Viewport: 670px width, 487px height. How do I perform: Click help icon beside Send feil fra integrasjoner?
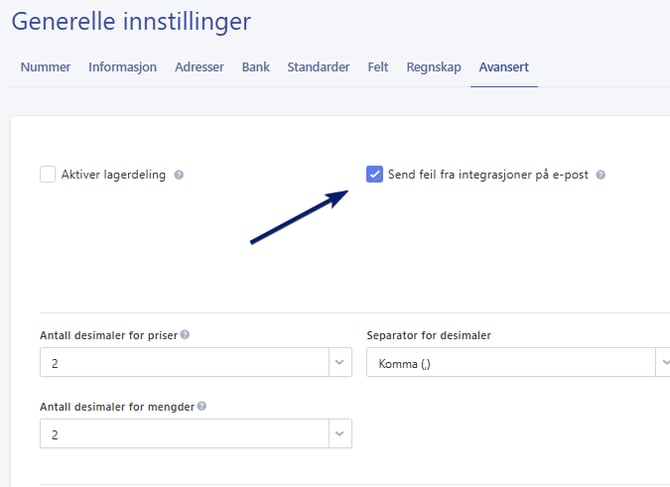coord(600,175)
